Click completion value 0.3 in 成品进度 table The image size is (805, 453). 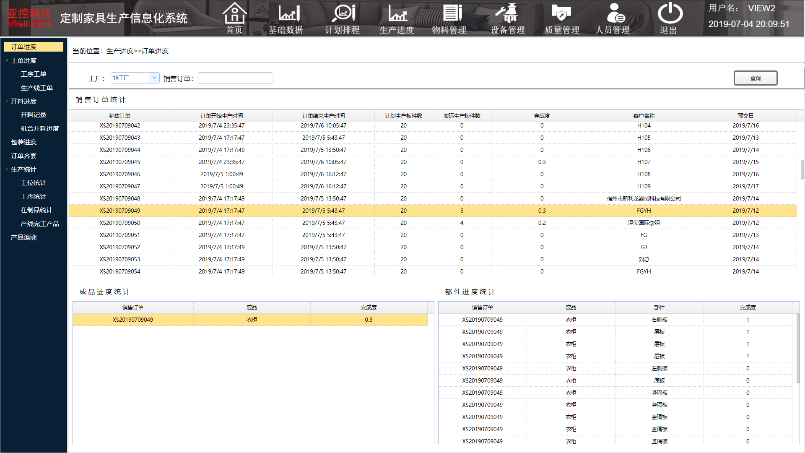[x=368, y=319]
